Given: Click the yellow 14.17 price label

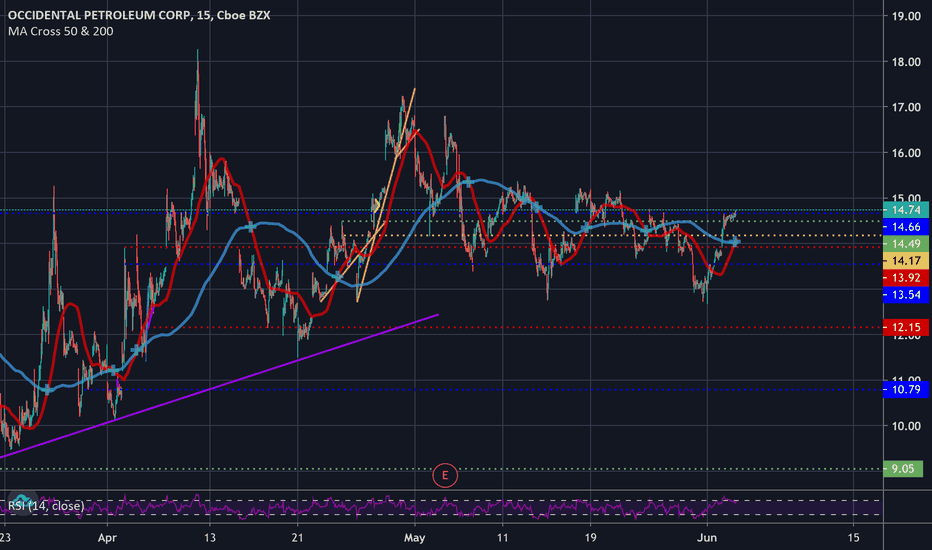Looking at the screenshot, I should 906,260.
